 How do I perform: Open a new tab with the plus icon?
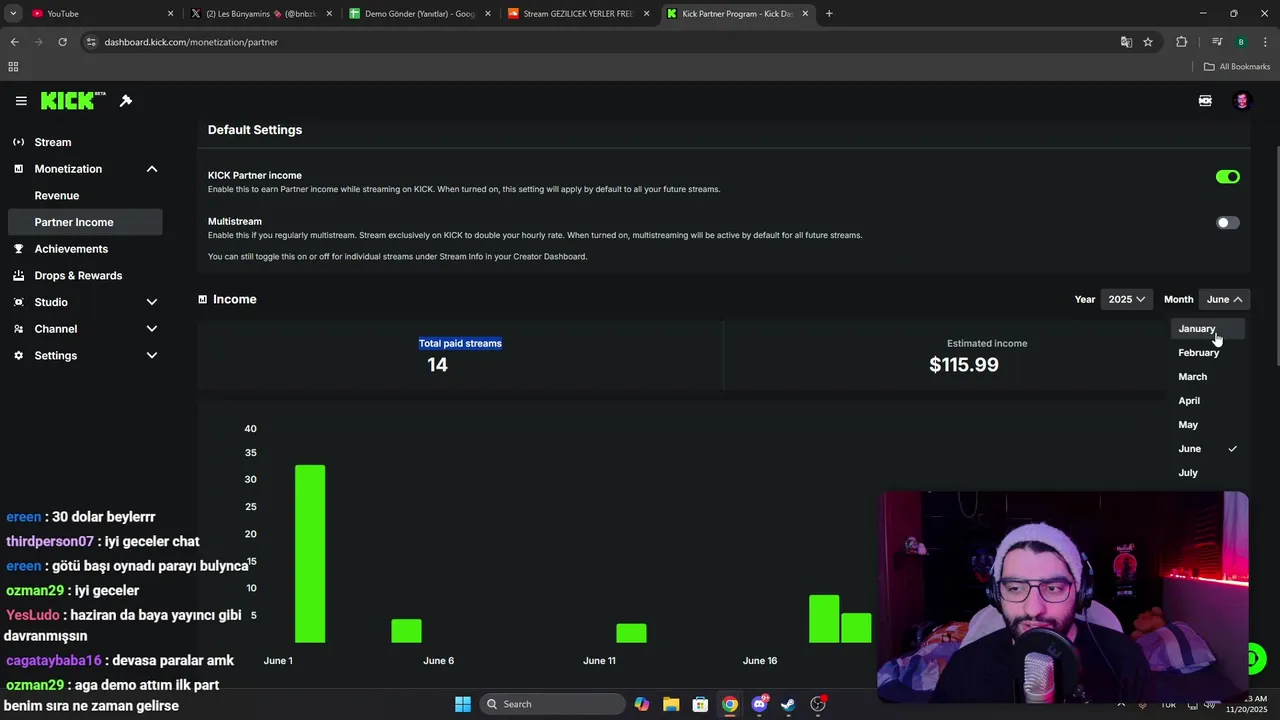point(829,14)
